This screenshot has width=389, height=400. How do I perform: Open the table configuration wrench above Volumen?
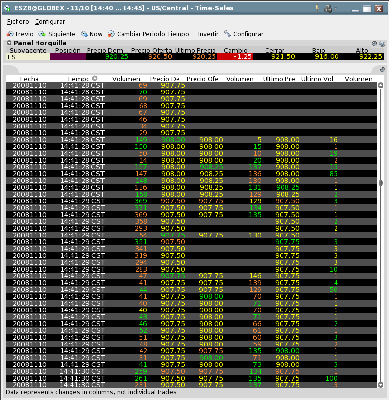[x=382, y=70]
